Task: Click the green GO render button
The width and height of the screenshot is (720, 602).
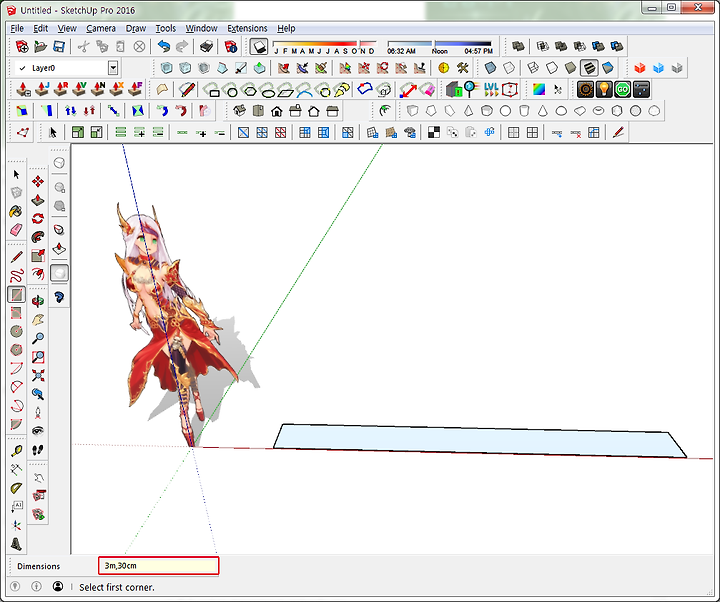Action: (623, 89)
